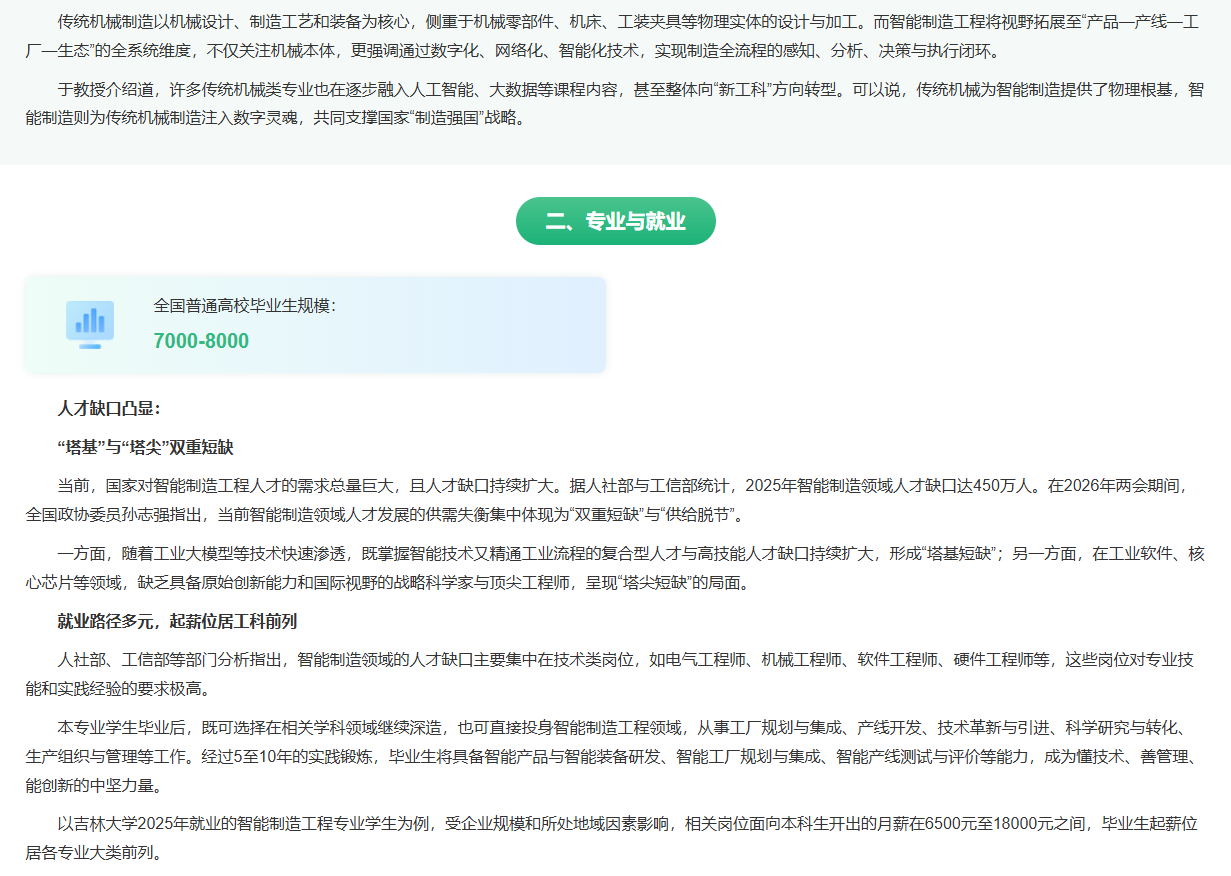Click the “6500元至18000元” salary range text
Image resolution: width=1231 pixels, height=876 pixels.
990,825
